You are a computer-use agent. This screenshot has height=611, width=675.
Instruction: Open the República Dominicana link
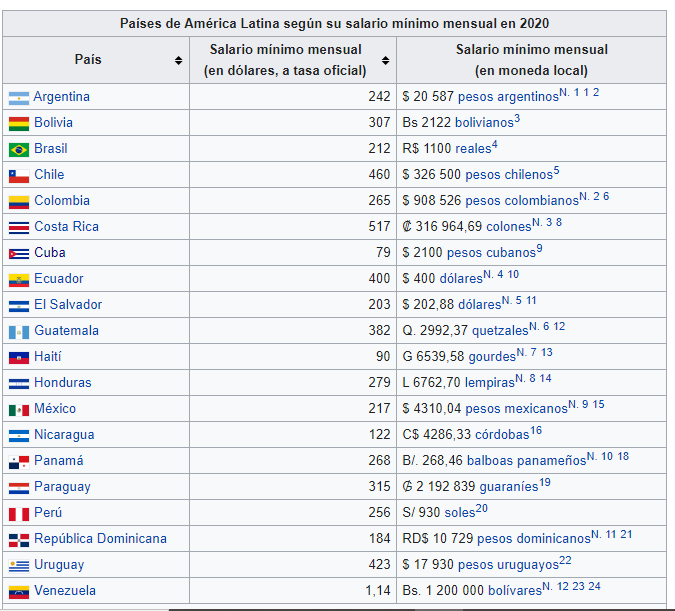click(100, 539)
